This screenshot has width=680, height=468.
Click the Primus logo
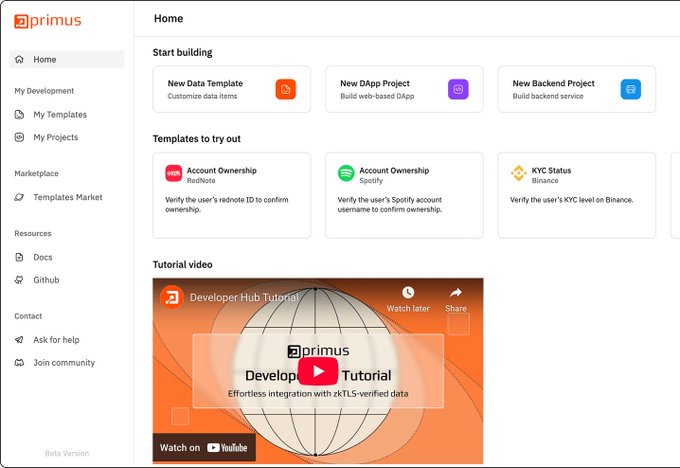[x=47, y=21]
